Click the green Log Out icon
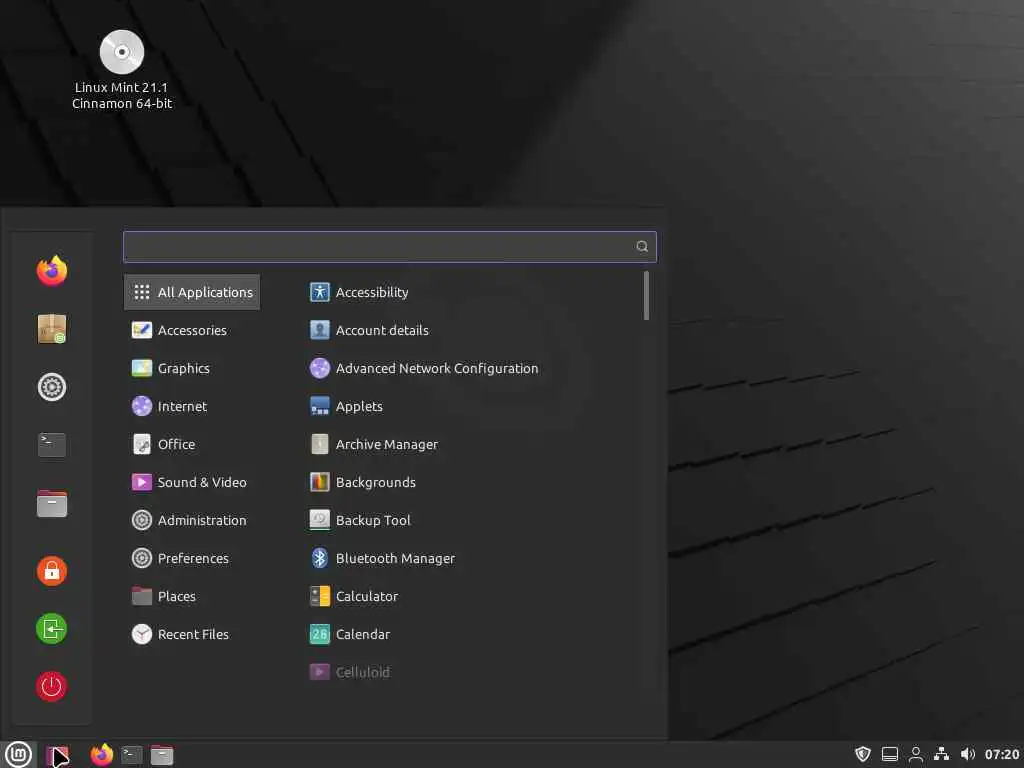The width and height of the screenshot is (1024, 768). click(52, 629)
